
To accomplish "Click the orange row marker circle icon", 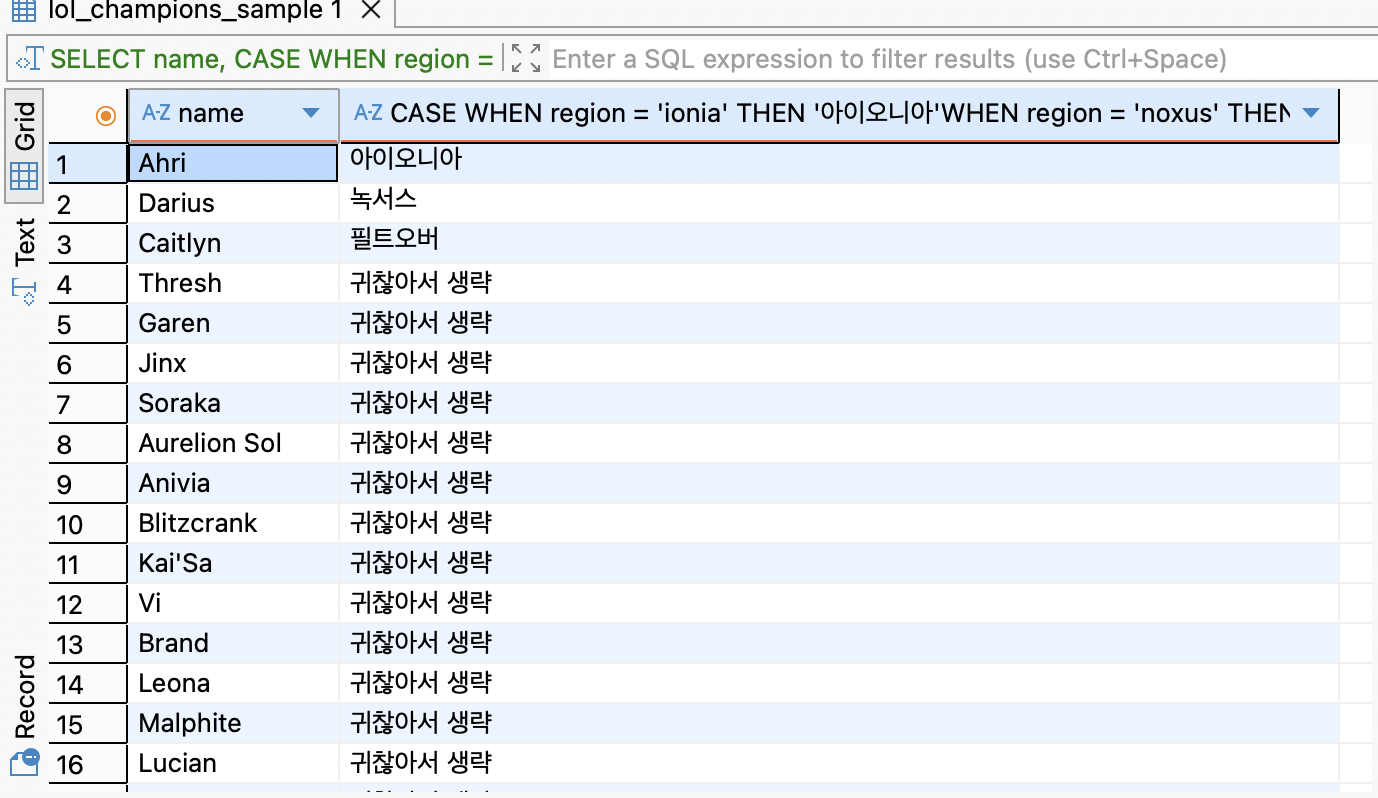I will coord(106,116).
